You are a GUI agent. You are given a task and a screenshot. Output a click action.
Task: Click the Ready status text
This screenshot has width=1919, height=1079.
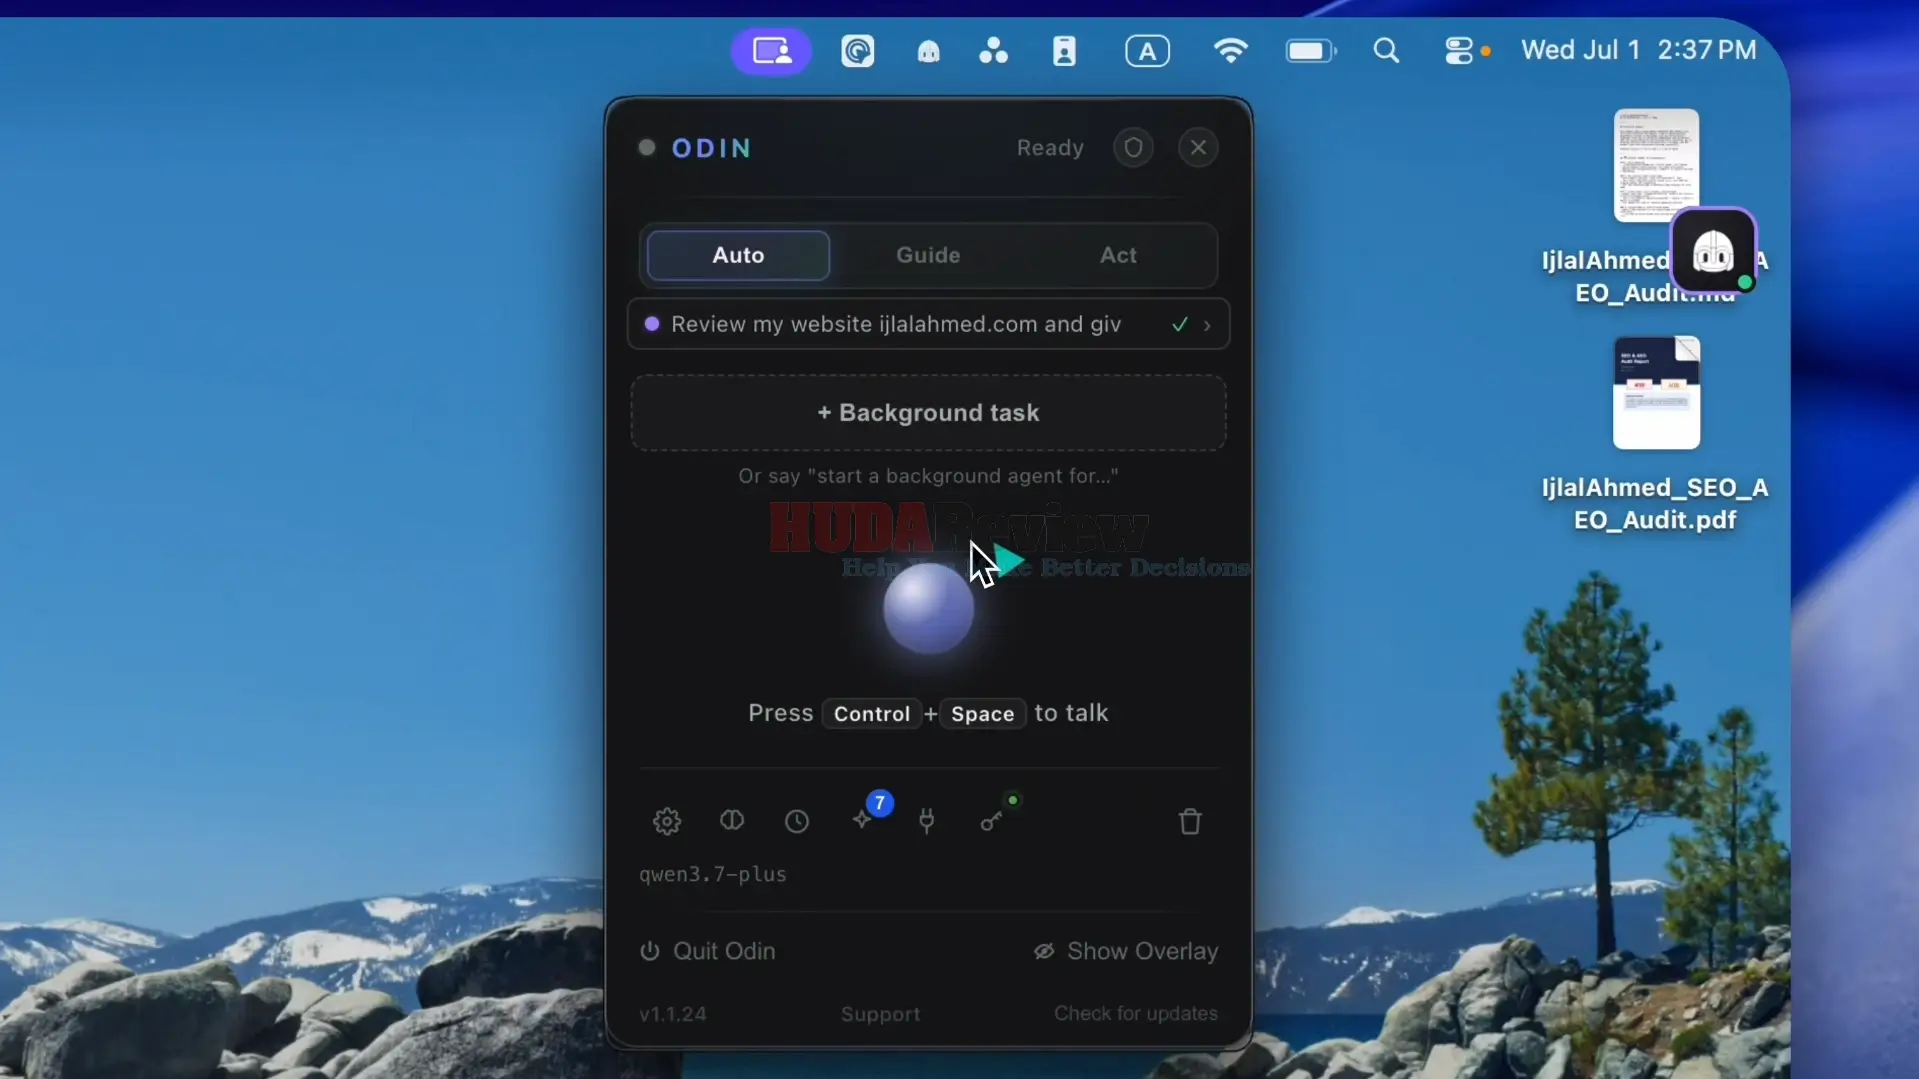click(1050, 148)
